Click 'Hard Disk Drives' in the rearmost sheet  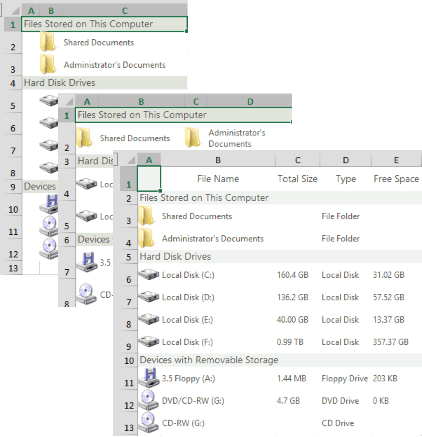click(60, 83)
